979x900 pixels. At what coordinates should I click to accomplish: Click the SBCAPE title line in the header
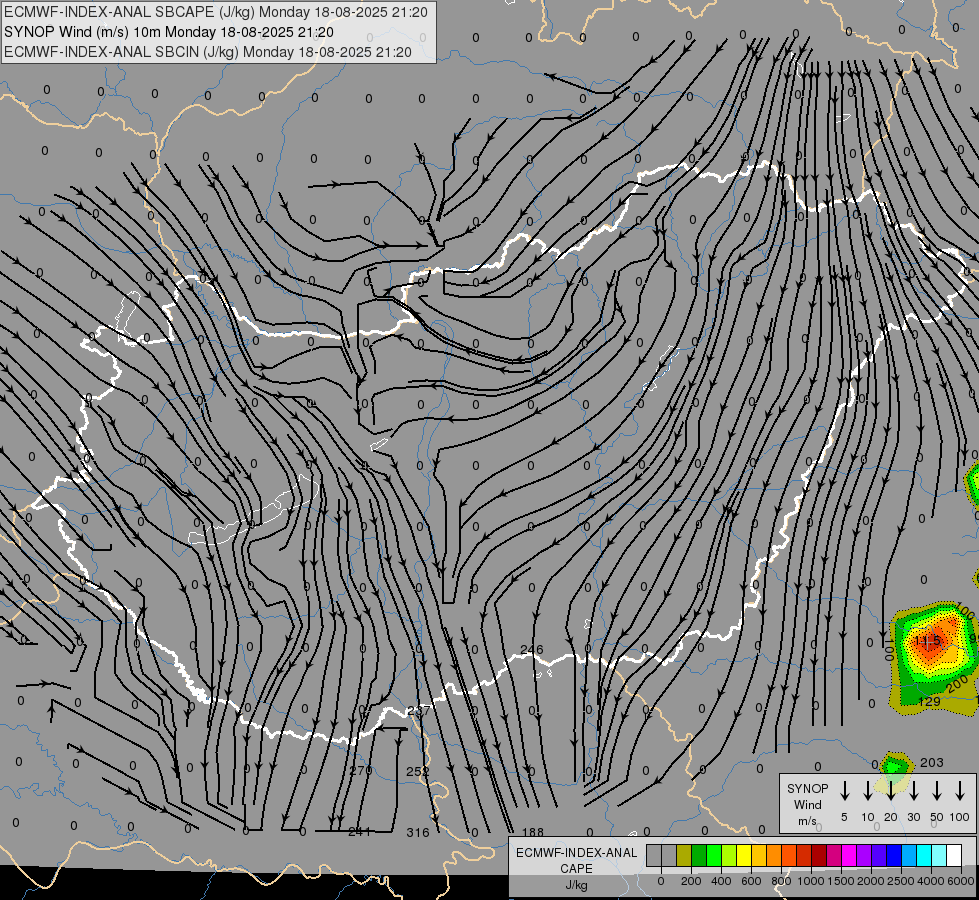pyautogui.click(x=215, y=12)
